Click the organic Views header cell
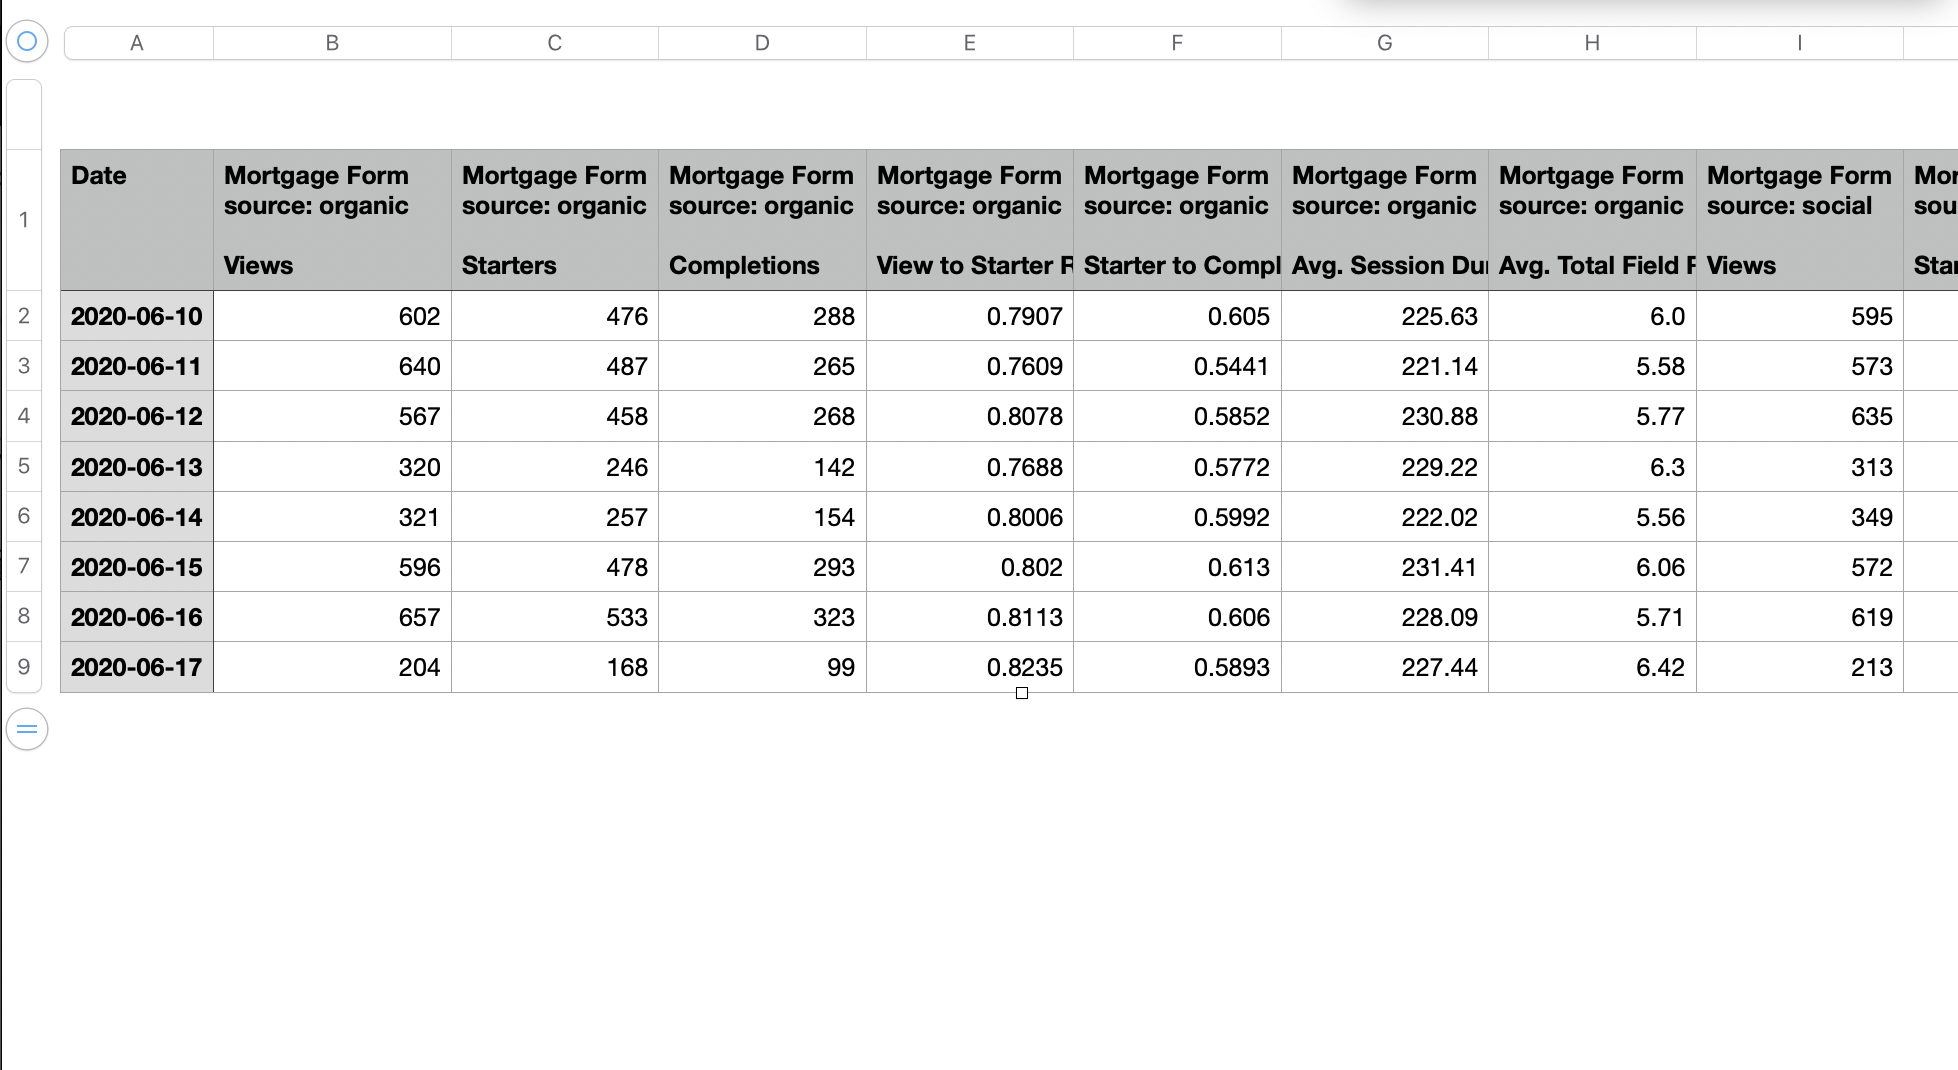Screen dimensions: 1958x1070 pos(332,220)
